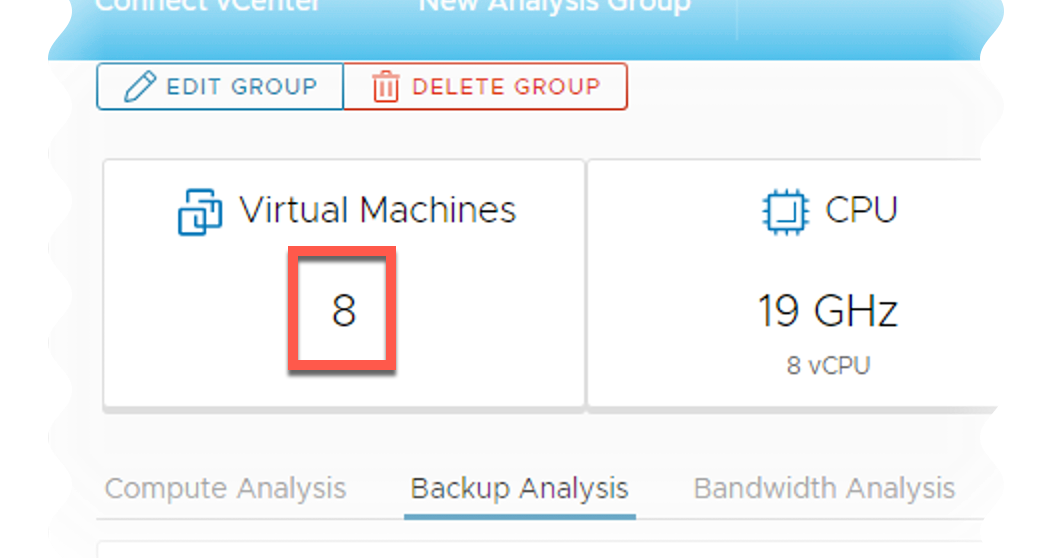Click the CPU chip icon

786,212
